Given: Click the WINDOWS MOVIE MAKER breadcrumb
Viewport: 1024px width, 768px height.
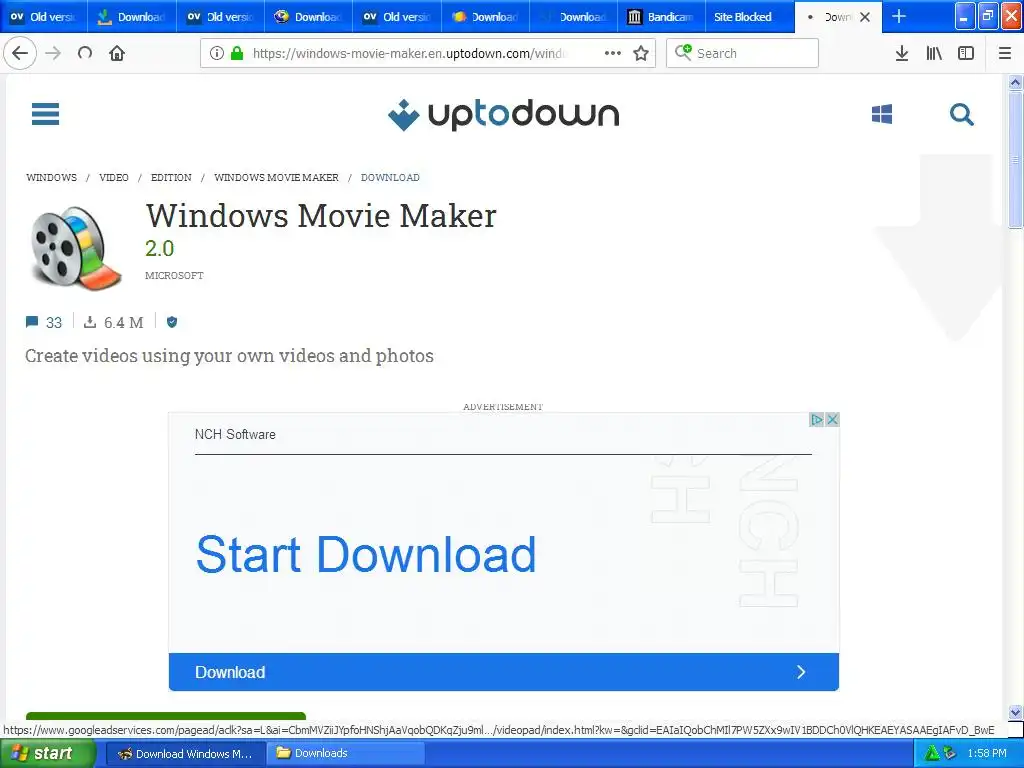Looking at the screenshot, I should click(x=276, y=178).
